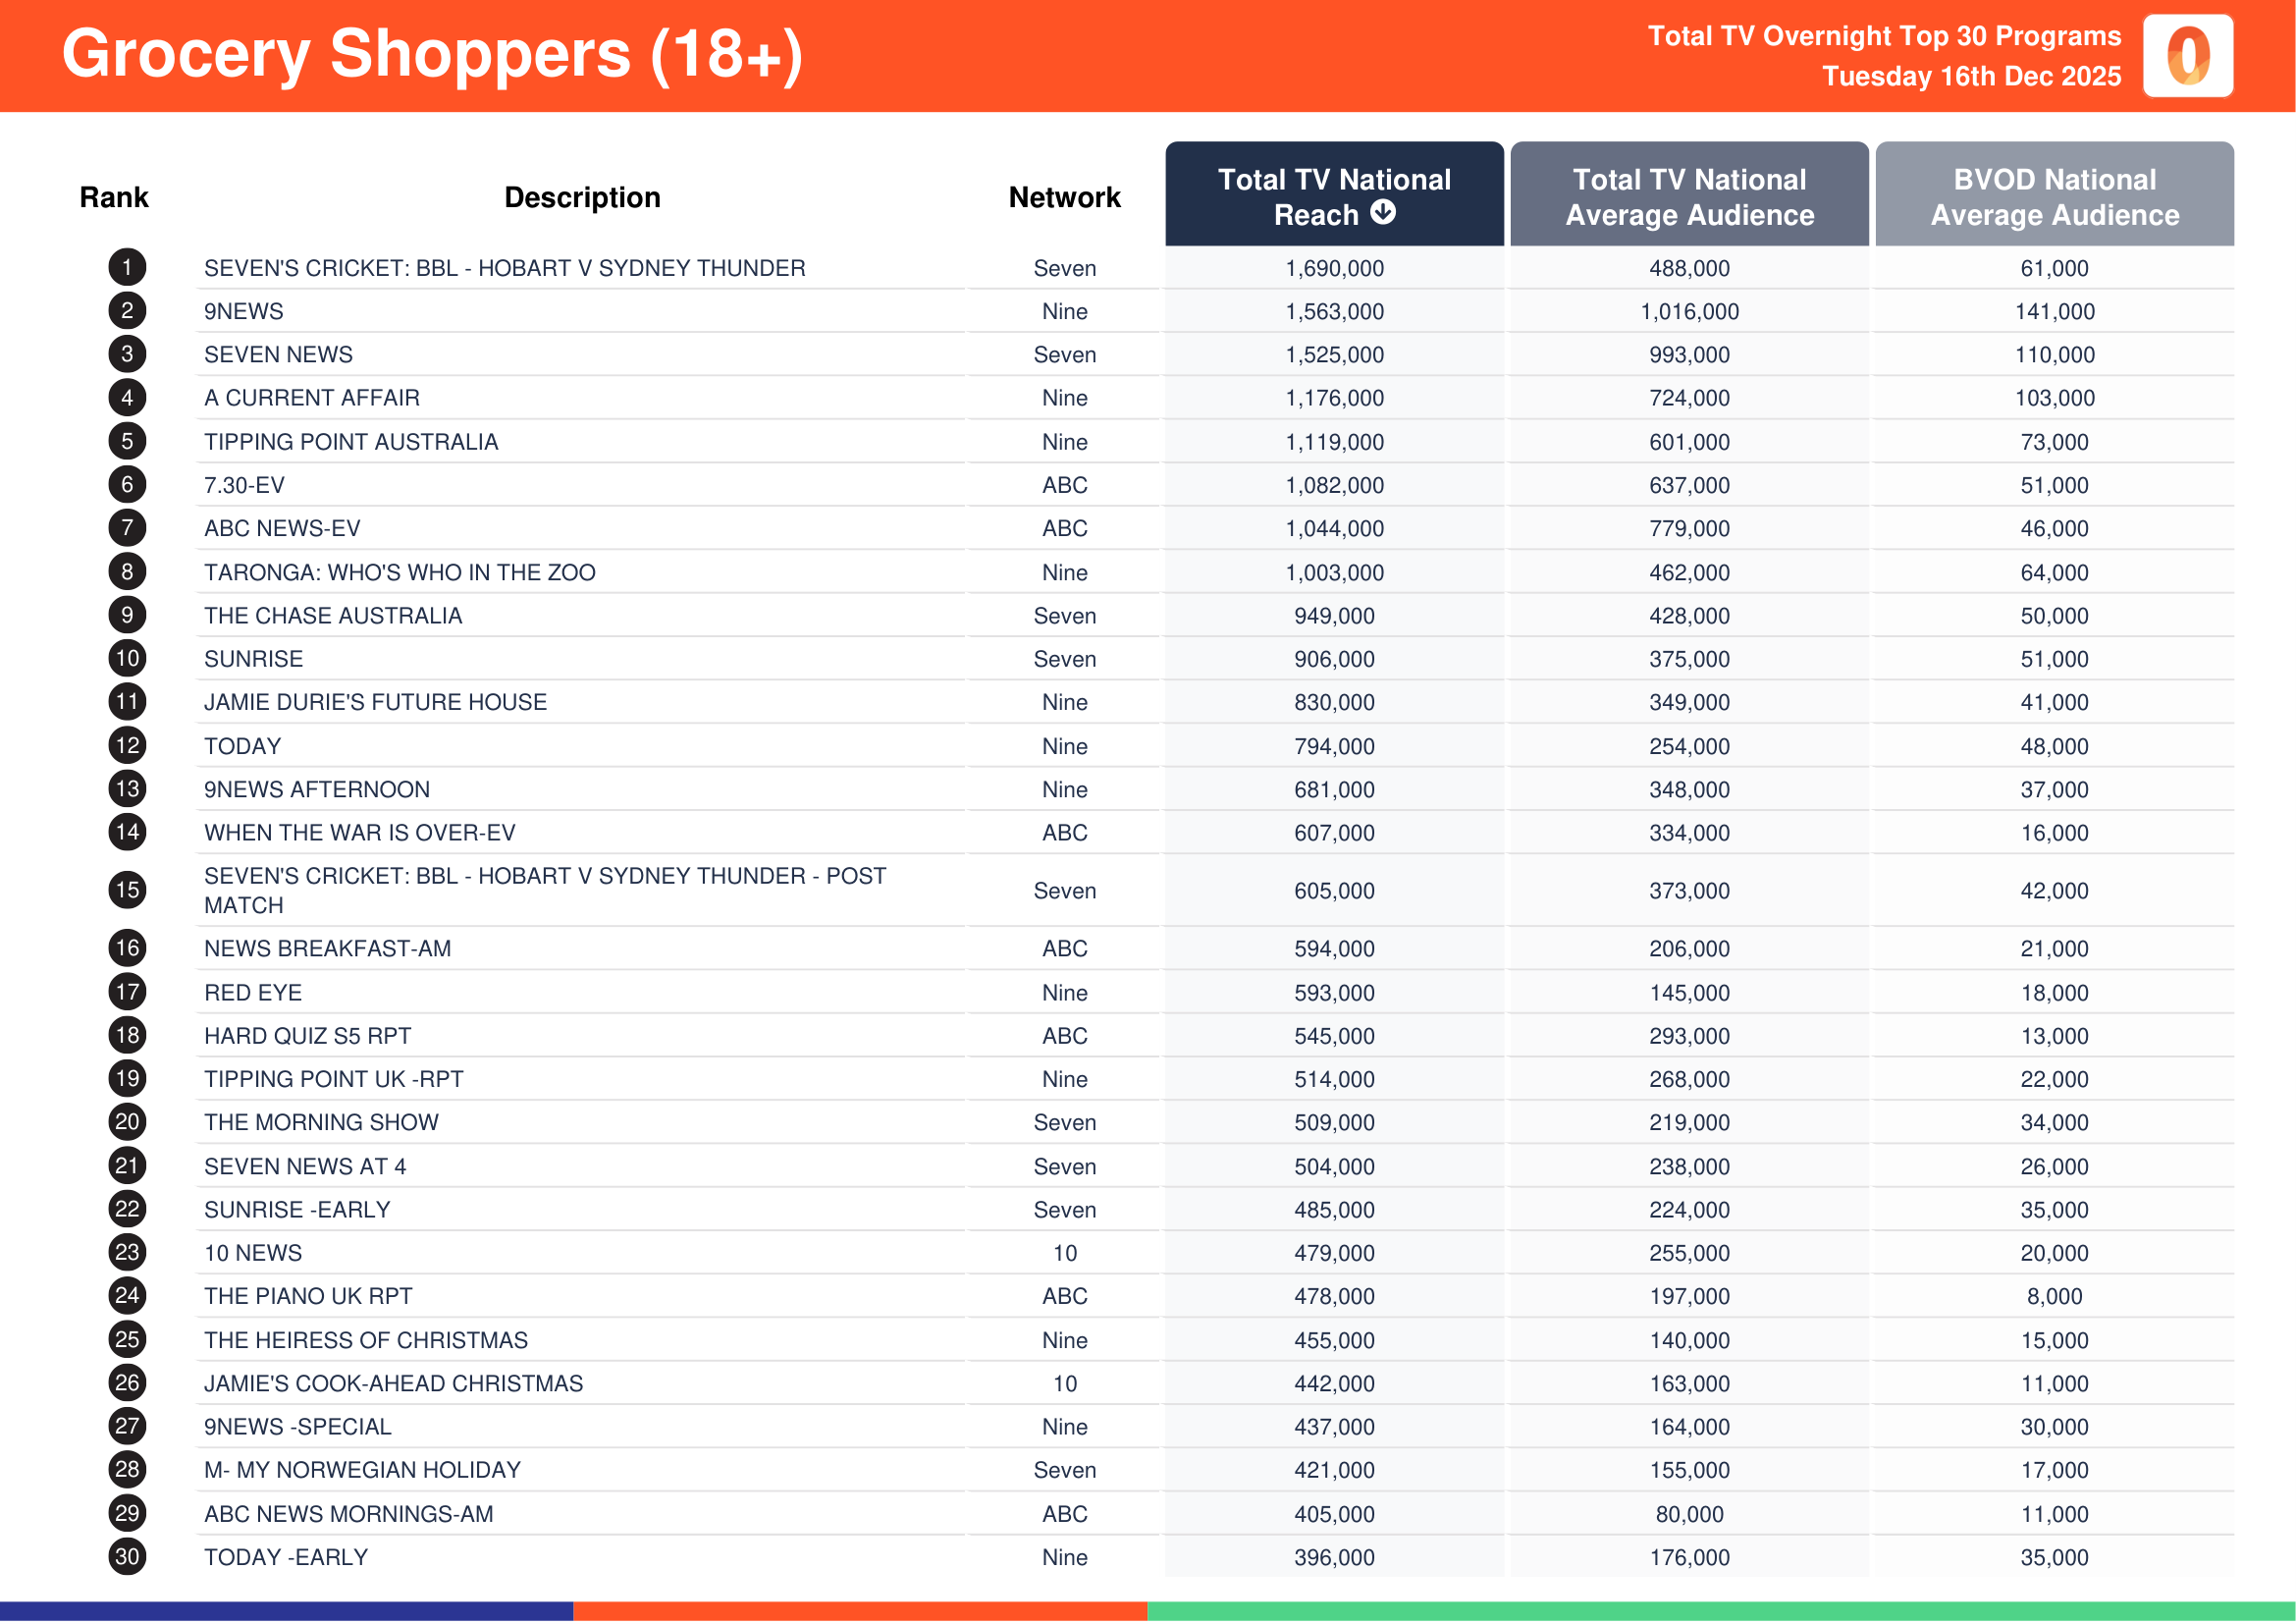Click the OzTAM logo in the header
This screenshot has width=2296, height=1624.
(x=2190, y=57)
